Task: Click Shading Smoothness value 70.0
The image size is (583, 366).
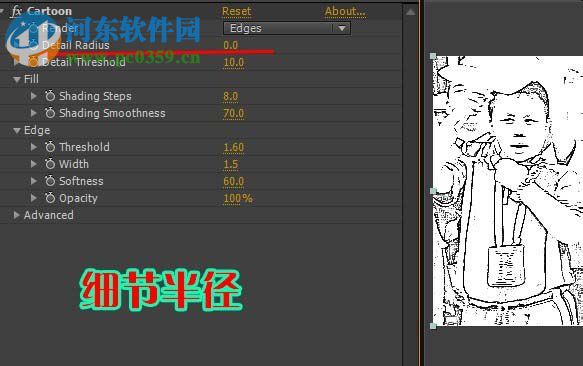Action: click(x=233, y=113)
